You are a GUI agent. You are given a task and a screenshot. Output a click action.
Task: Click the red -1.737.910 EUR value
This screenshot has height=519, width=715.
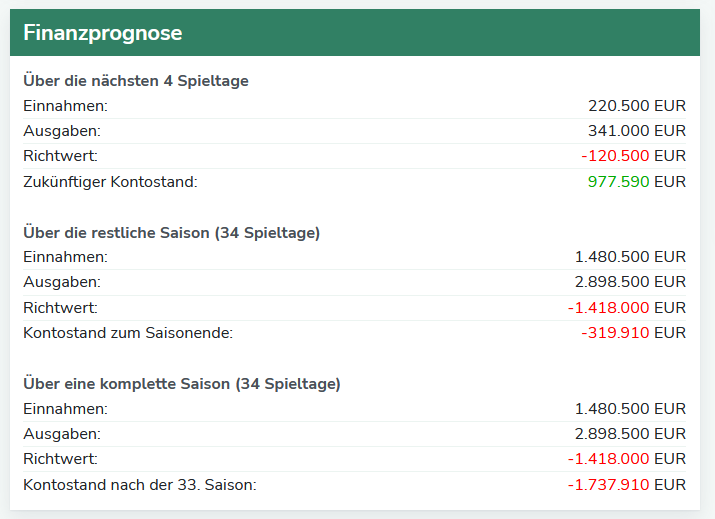pos(626,485)
